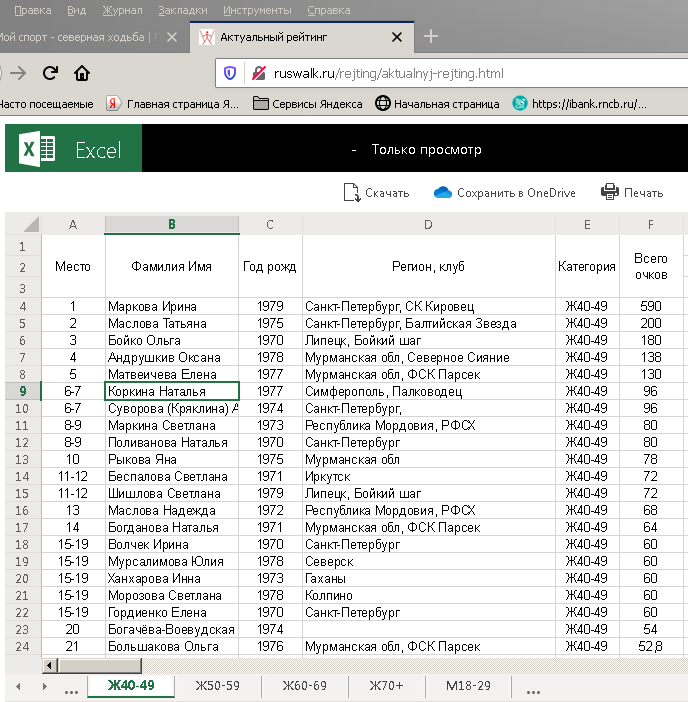Click the Excel logo icon
This screenshot has width=688, height=702.
point(37,149)
